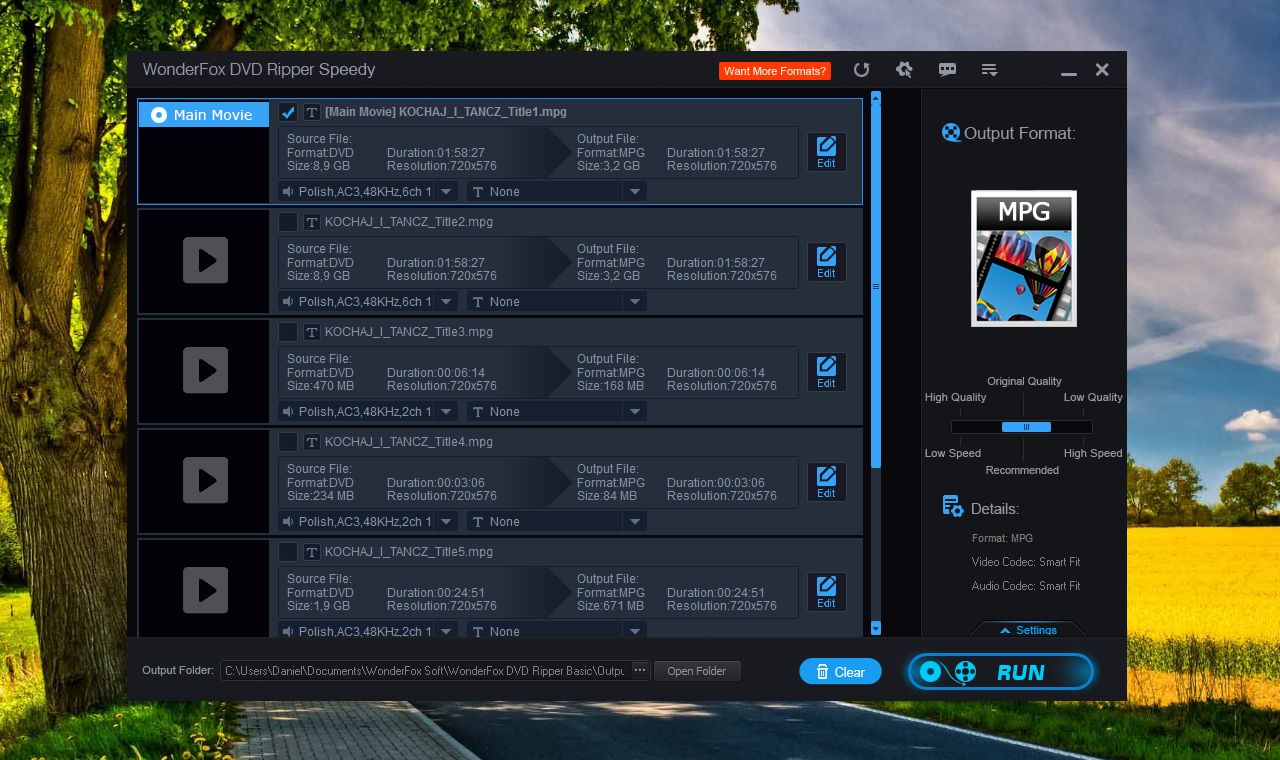Start ripping with the RUN button

tap(1001, 672)
